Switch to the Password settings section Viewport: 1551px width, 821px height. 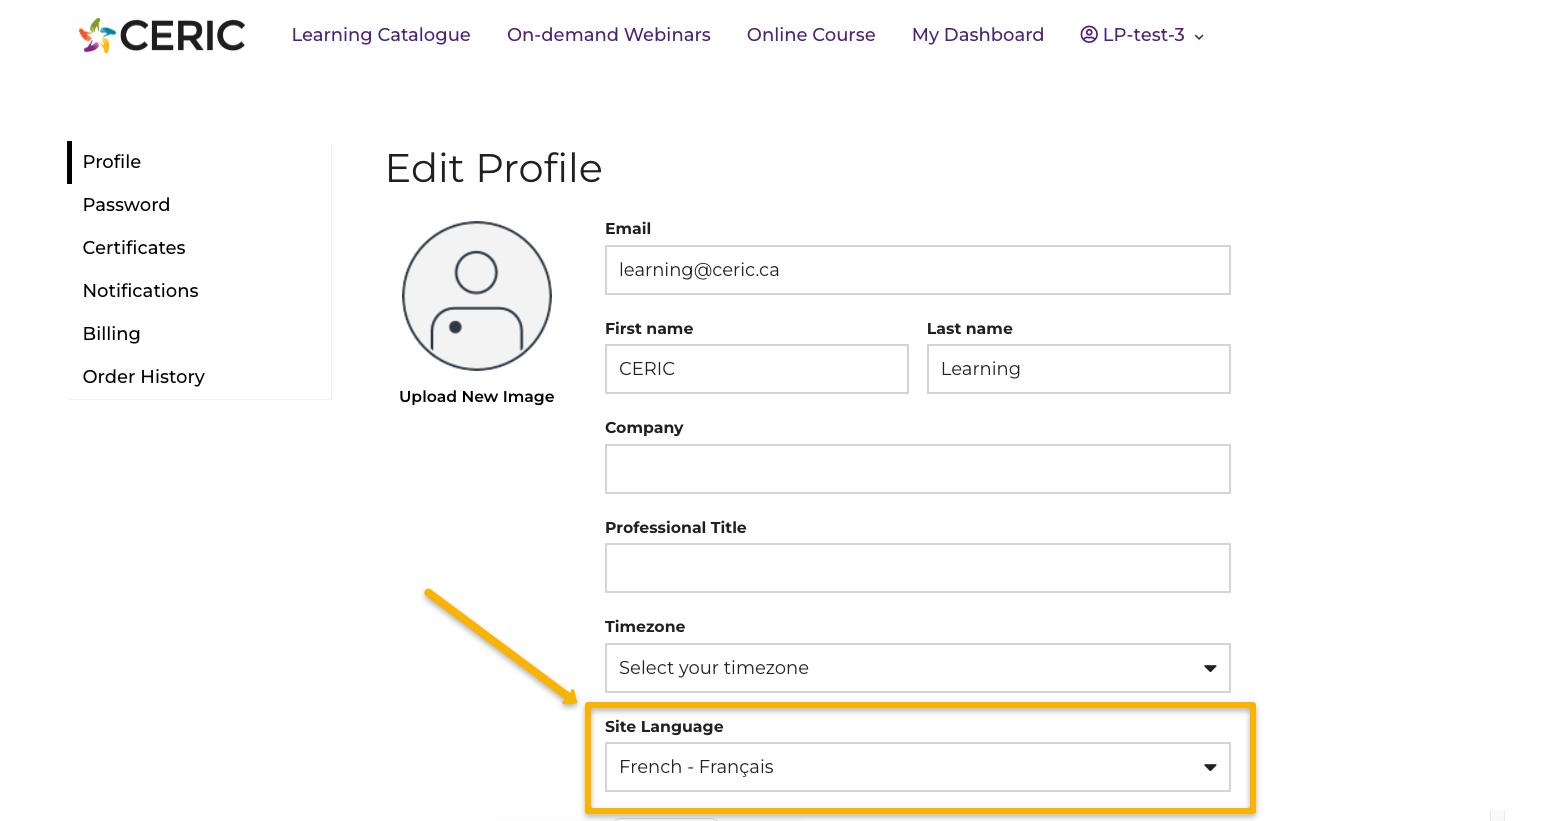126,205
